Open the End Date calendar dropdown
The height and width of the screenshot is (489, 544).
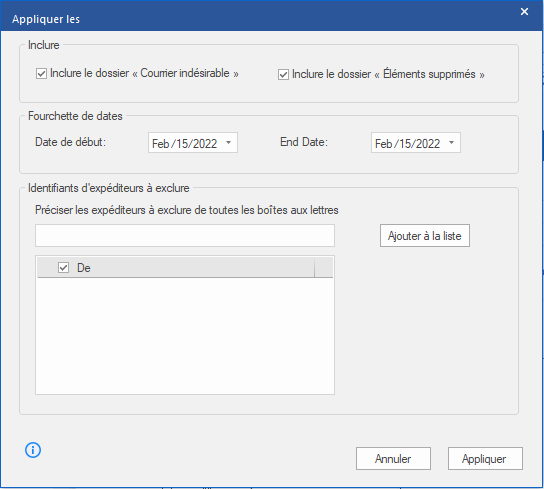[451, 143]
